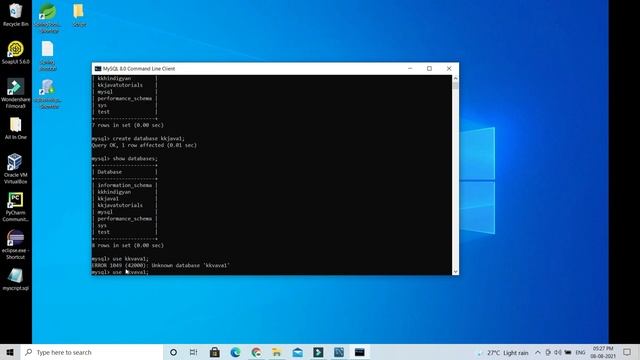
Task: Open the volume control in the tray
Action: tap(558, 352)
